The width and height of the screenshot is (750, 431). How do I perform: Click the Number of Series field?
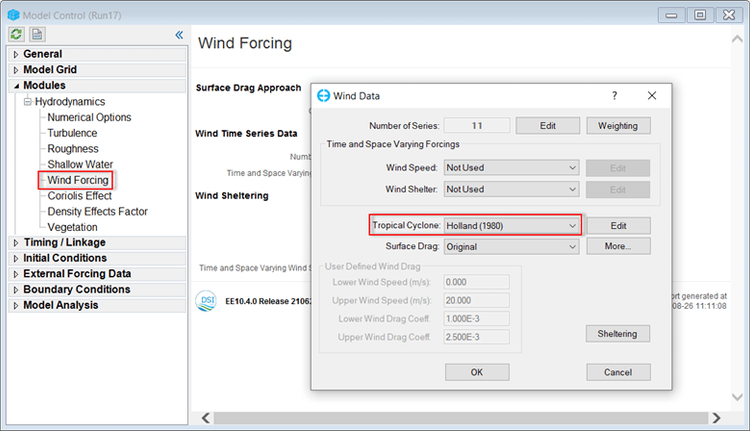point(477,126)
